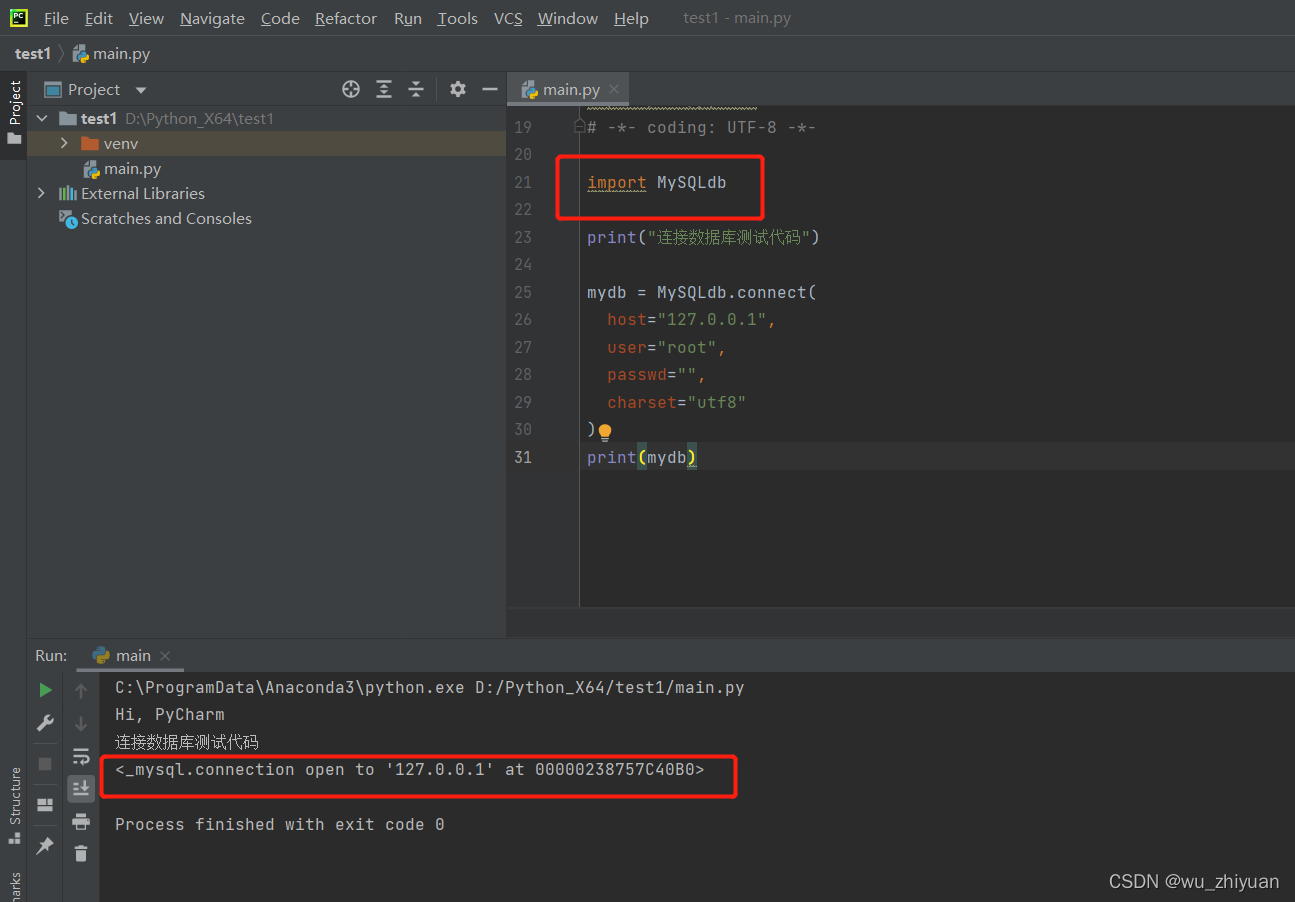This screenshot has height=902, width=1295.
Task: Rerun main with the green play icon
Action: click(x=45, y=690)
